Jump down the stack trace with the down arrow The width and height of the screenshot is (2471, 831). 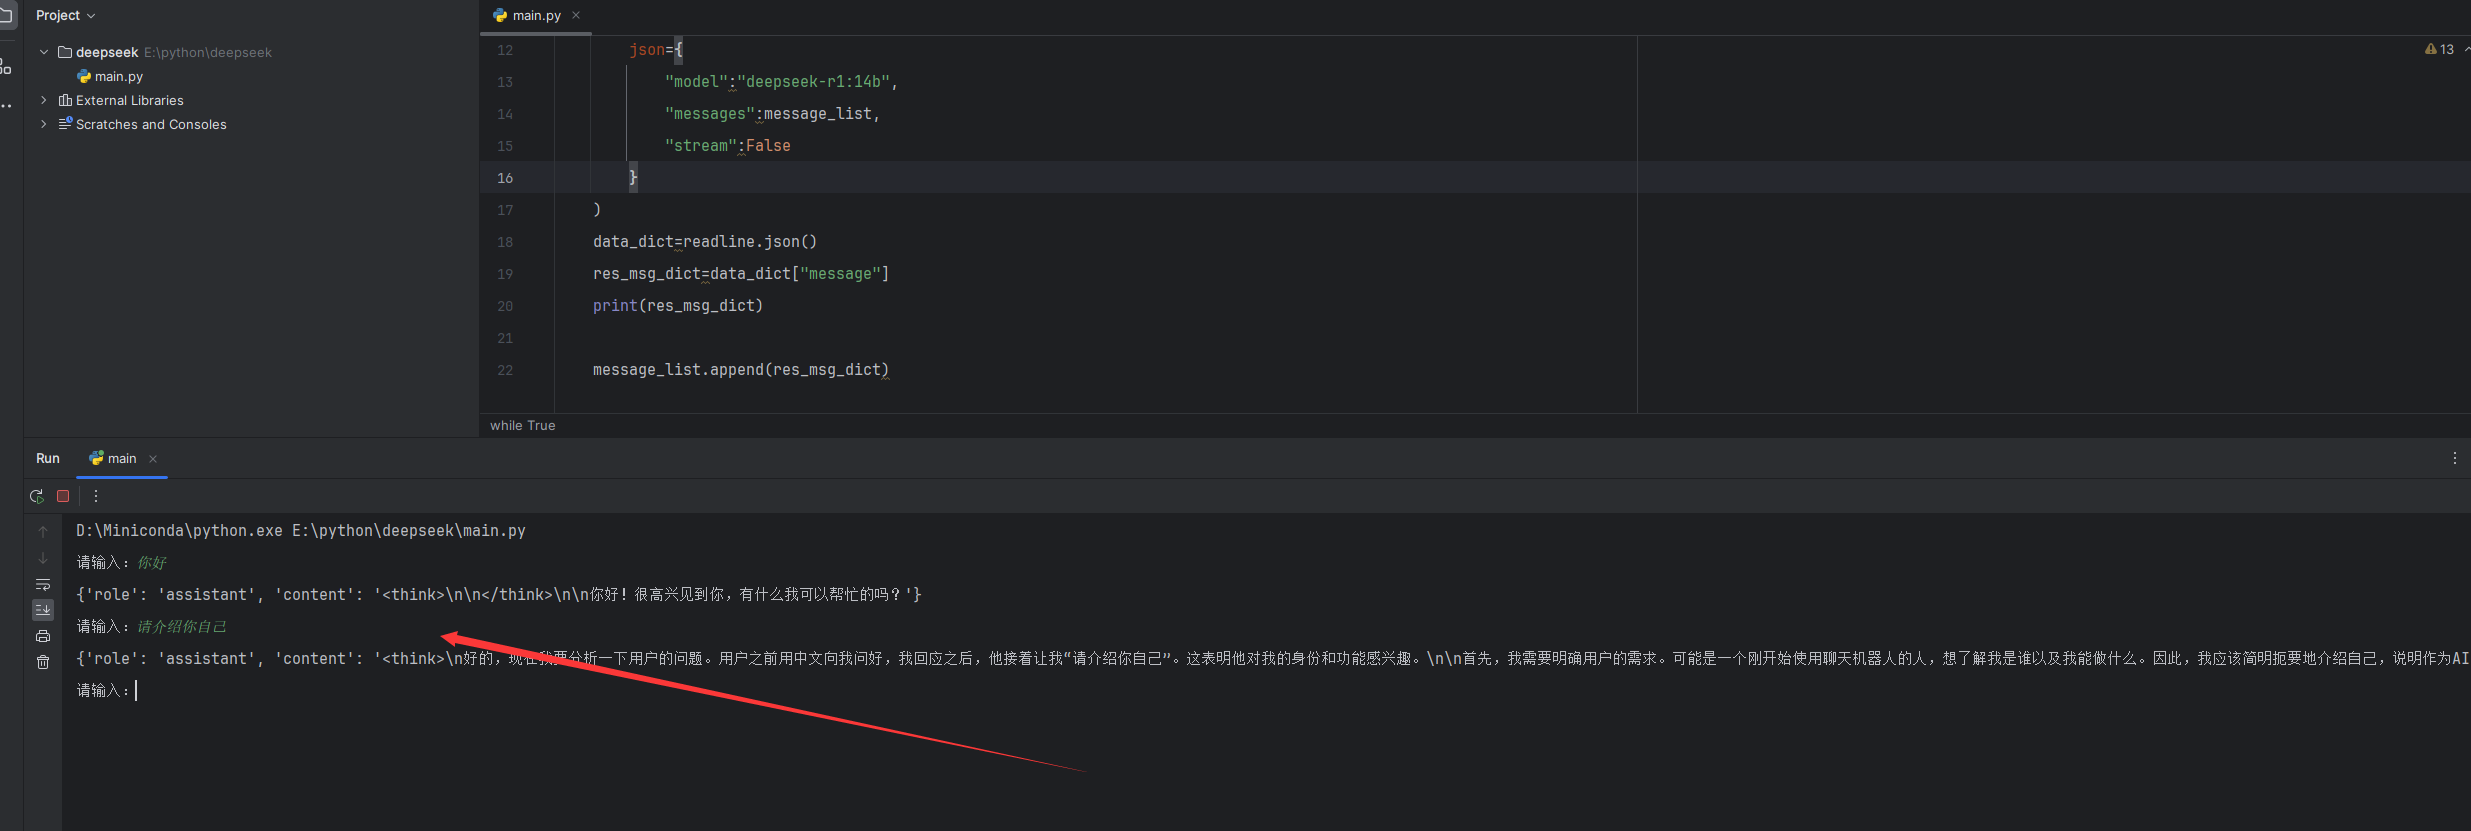click(x=43, y=558)
